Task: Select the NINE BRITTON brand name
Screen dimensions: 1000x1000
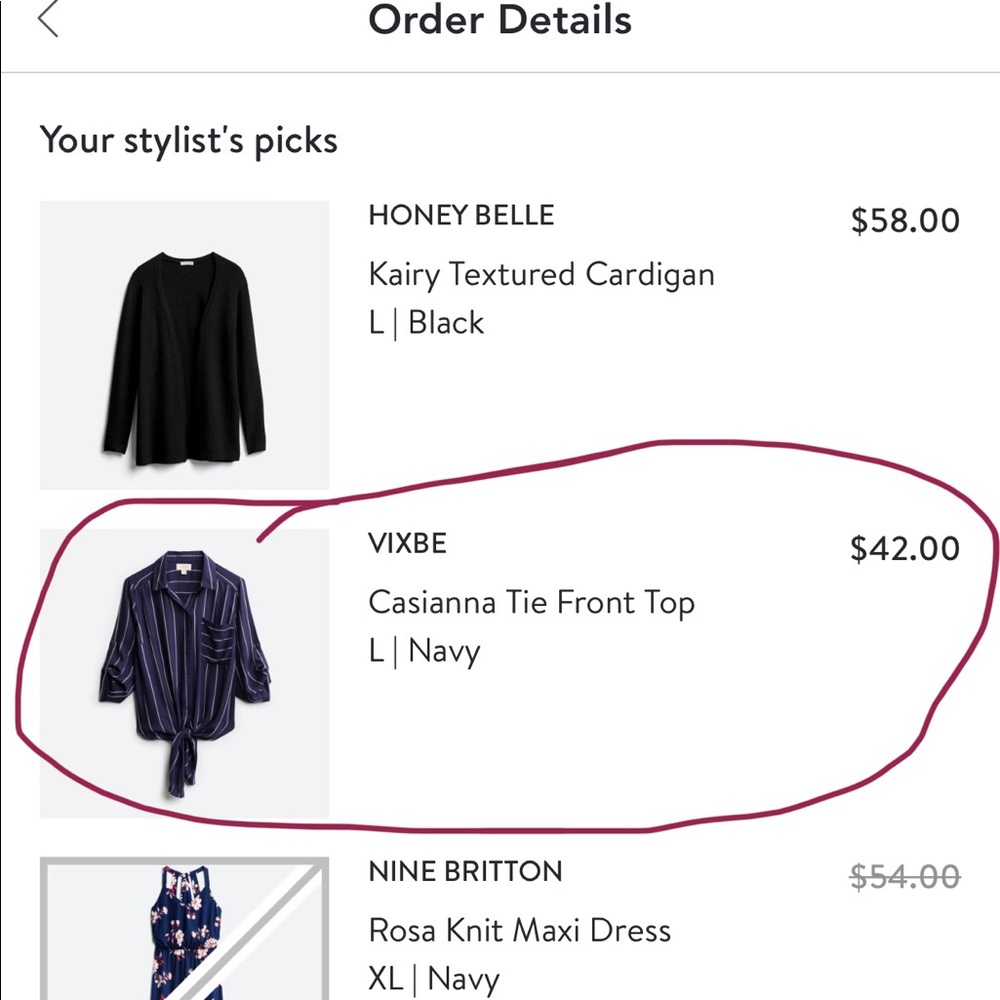Action: coord(466,871)
